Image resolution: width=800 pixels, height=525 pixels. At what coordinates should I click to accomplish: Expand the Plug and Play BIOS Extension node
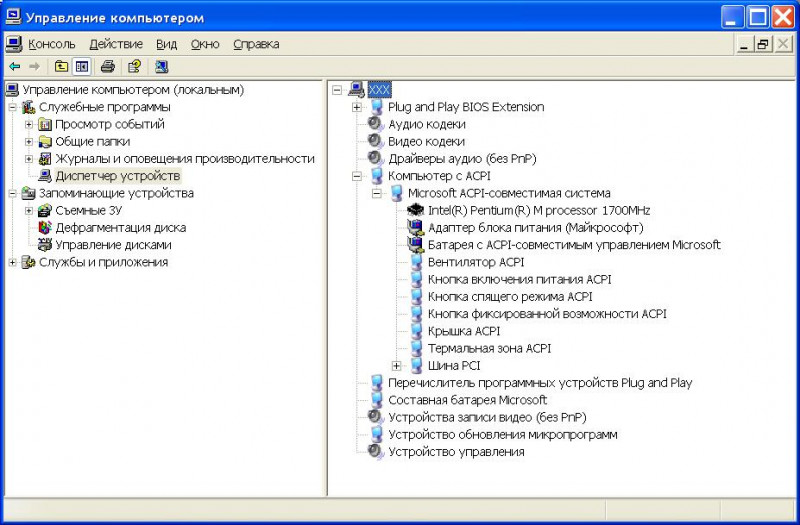tap(357, 107)
